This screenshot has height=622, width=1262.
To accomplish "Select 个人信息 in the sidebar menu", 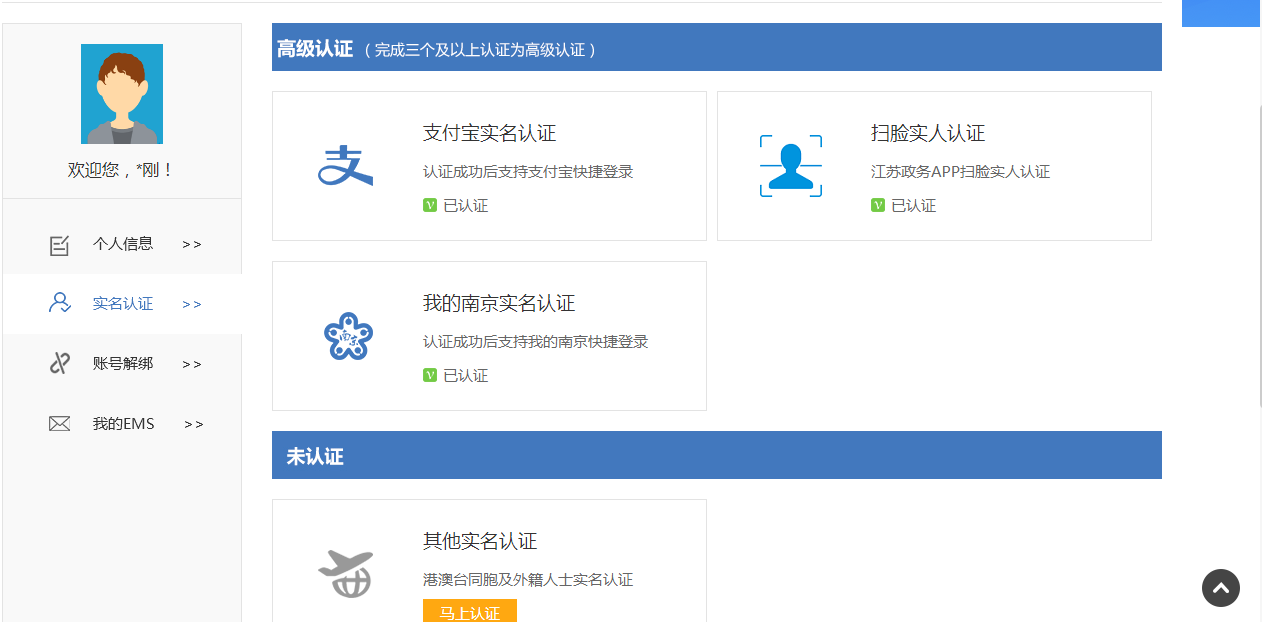I will (125, 243).
